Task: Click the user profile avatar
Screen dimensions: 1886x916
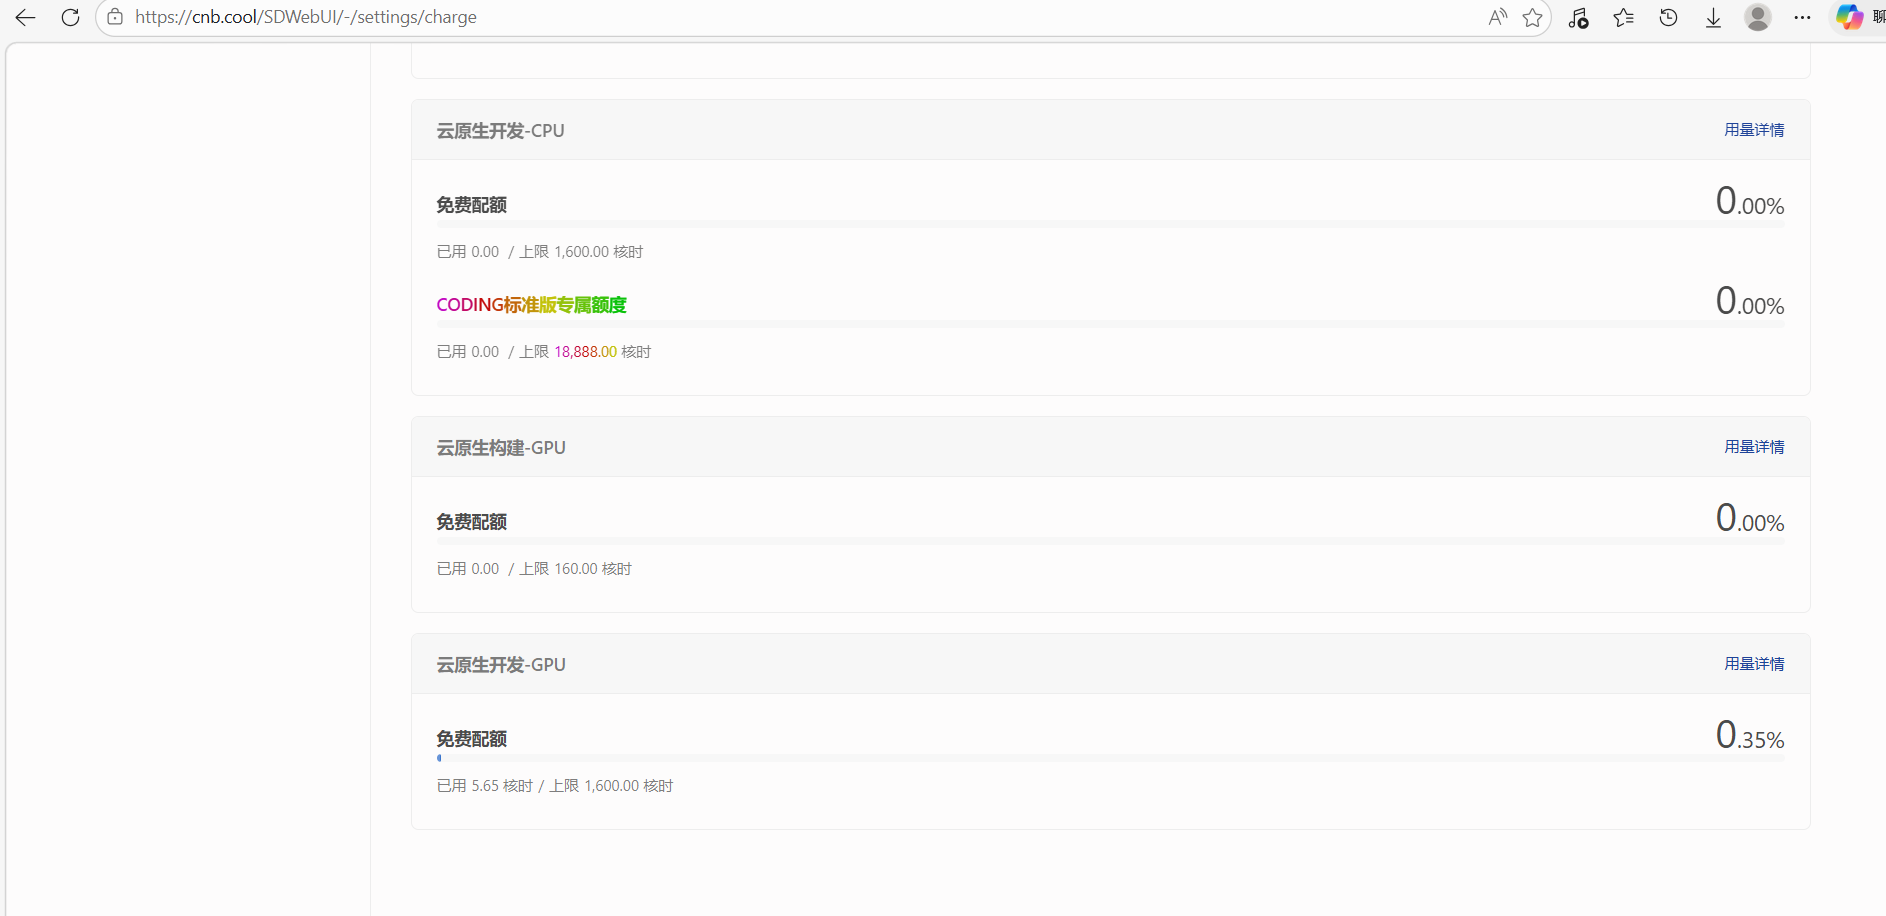Action: [1757, 17]
